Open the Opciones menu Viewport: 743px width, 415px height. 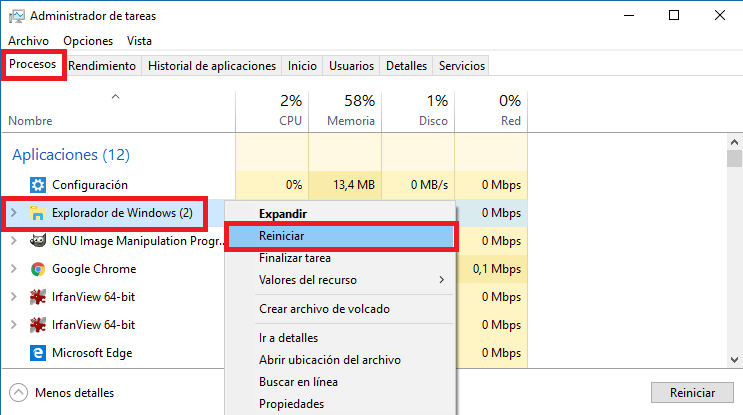(88, 41)
